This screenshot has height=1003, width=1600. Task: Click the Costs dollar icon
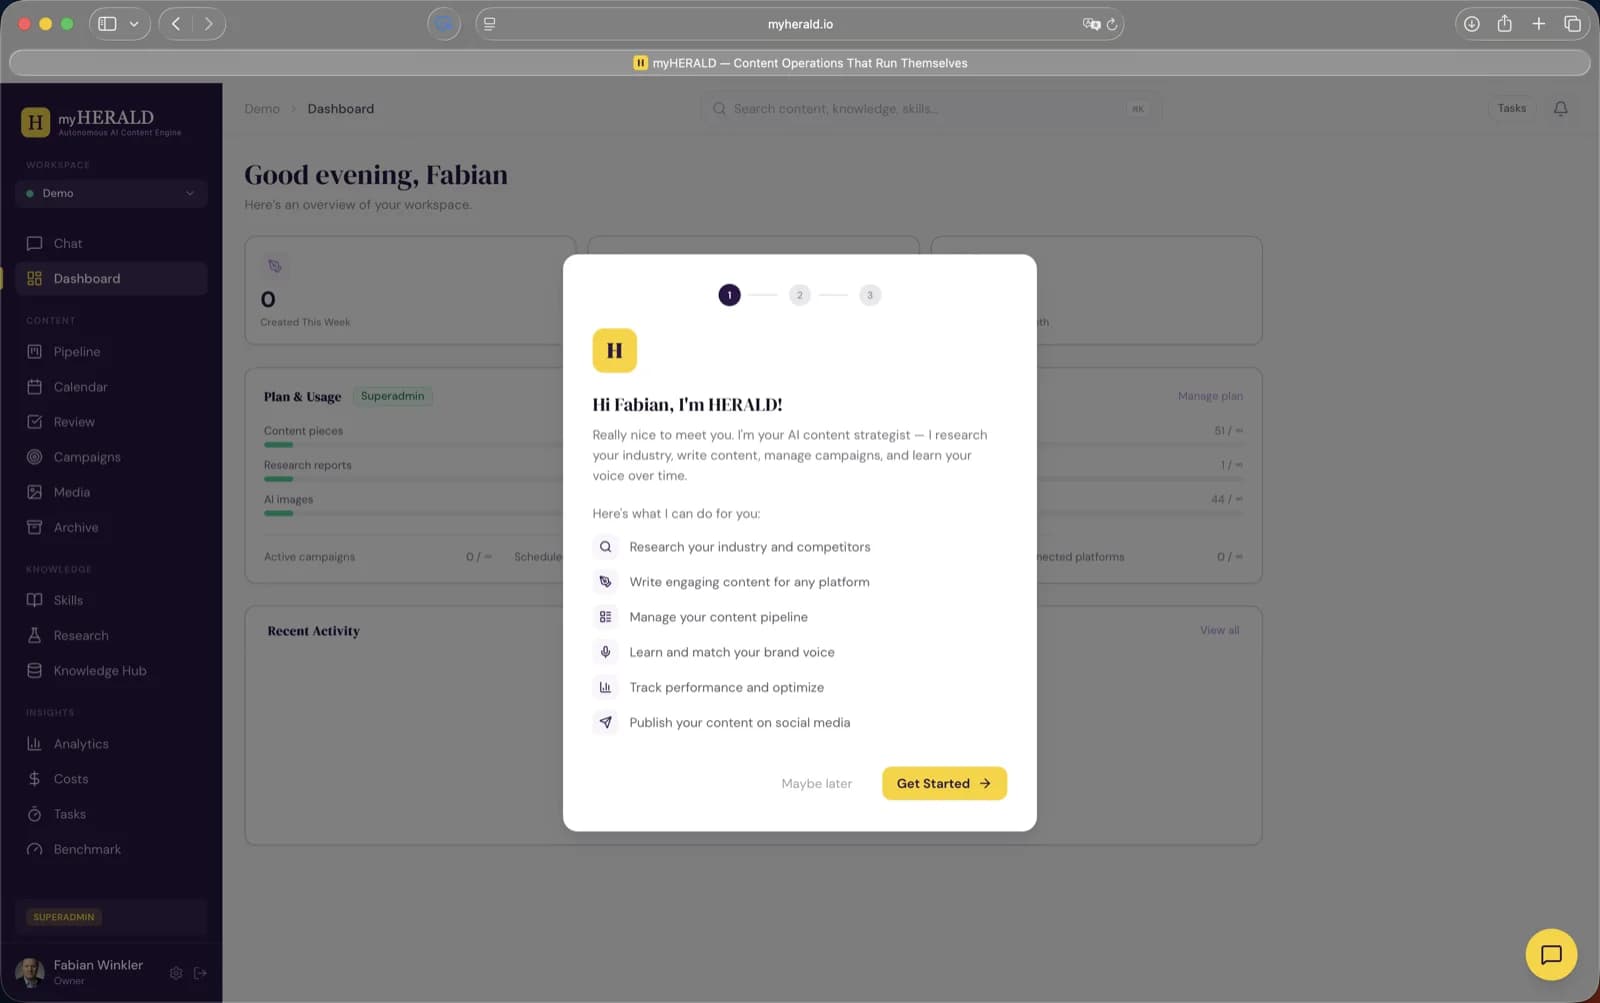pos(35,779)
